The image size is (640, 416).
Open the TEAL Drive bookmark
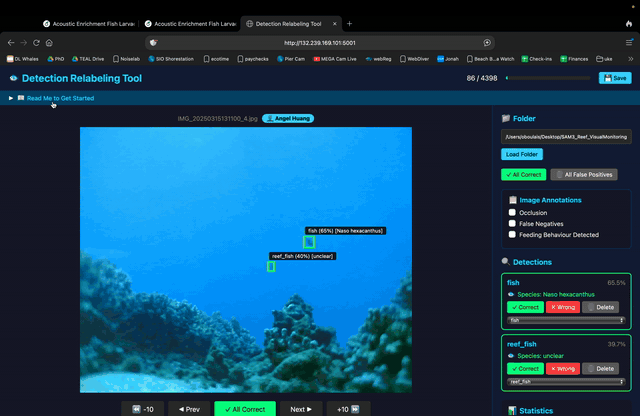pyautogui.click(x=88, y=59)
